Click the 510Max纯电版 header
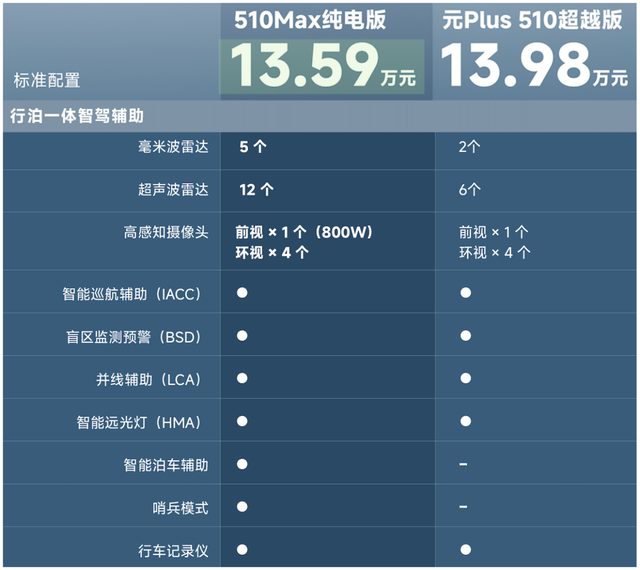The image size is (640, 570). (310, 20)
